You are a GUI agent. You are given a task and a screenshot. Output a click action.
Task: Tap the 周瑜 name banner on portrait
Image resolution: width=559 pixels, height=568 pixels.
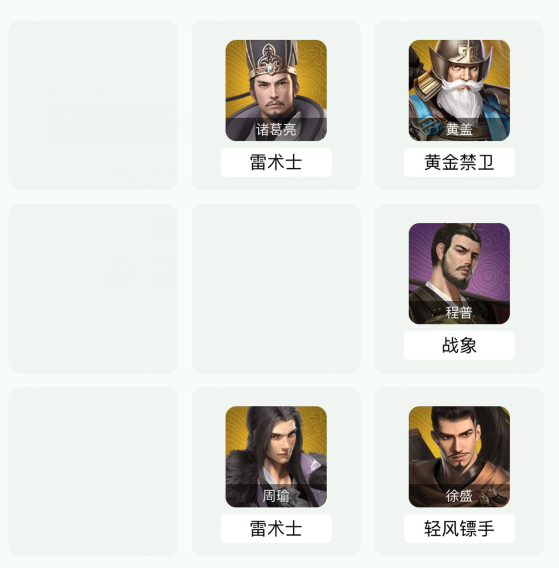pyautogui.click(x=276, y=496)
